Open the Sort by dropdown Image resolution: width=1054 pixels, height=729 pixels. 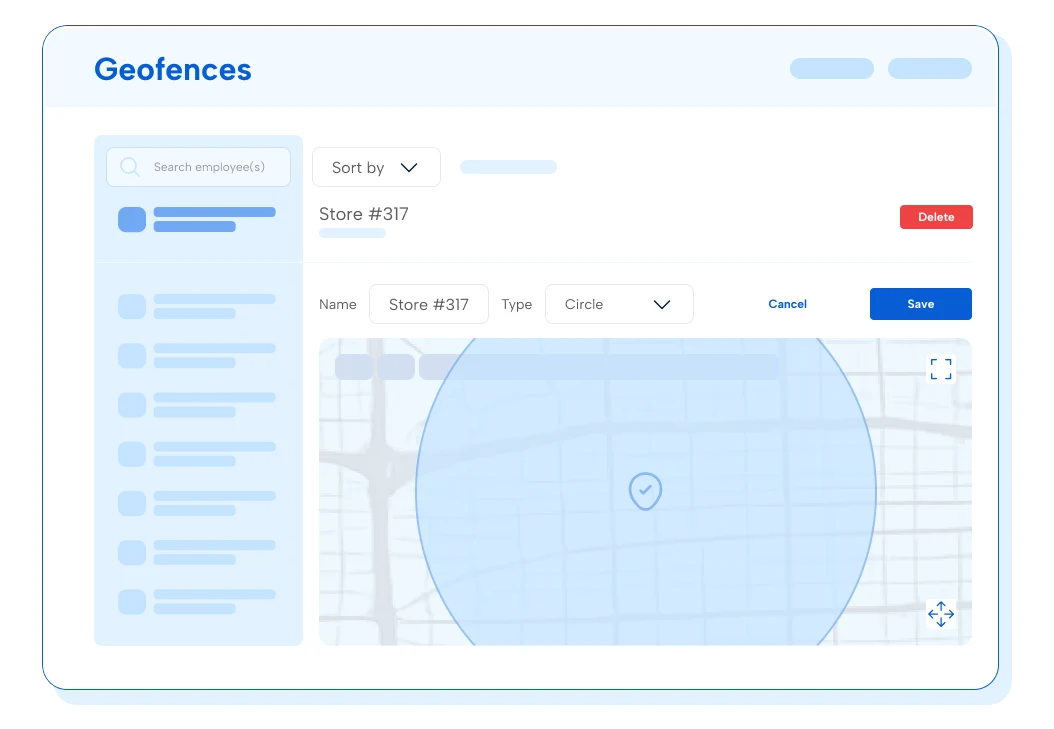[376, 167]
